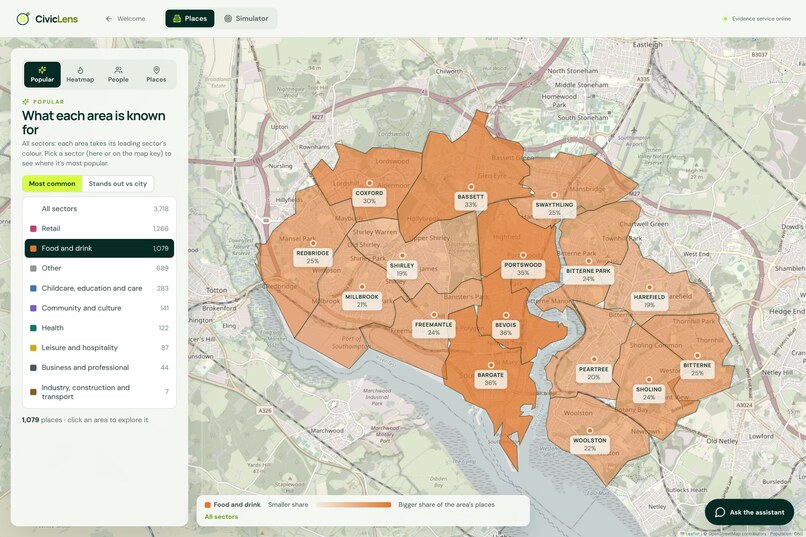Viewport: 806px width, 537px height.
Task: Open Ask the assistant chat button
Action: 749,512
